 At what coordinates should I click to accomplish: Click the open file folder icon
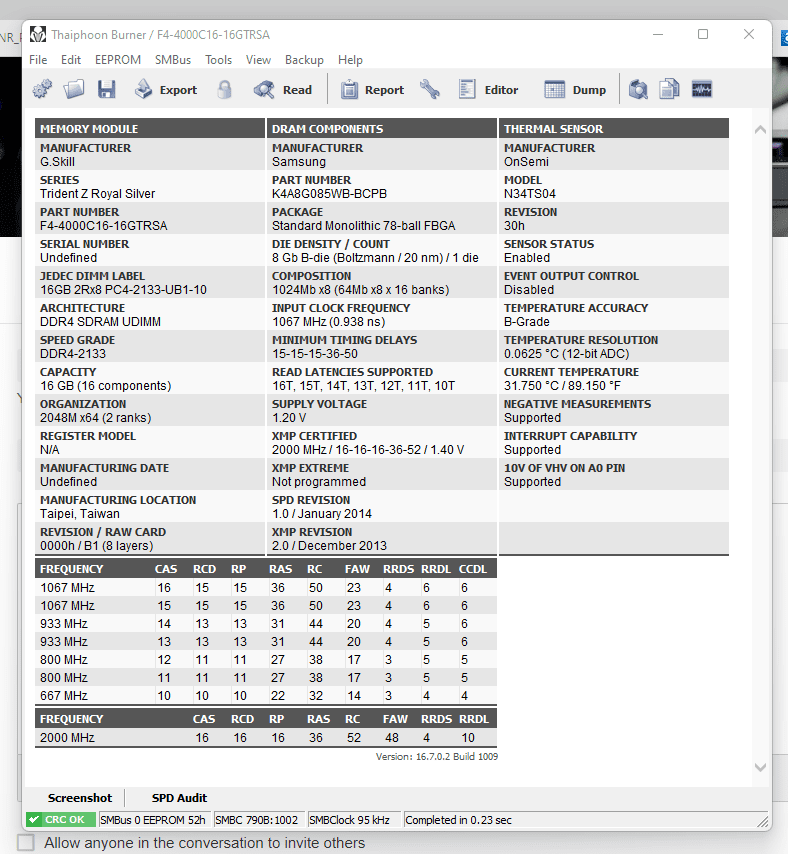74,89
